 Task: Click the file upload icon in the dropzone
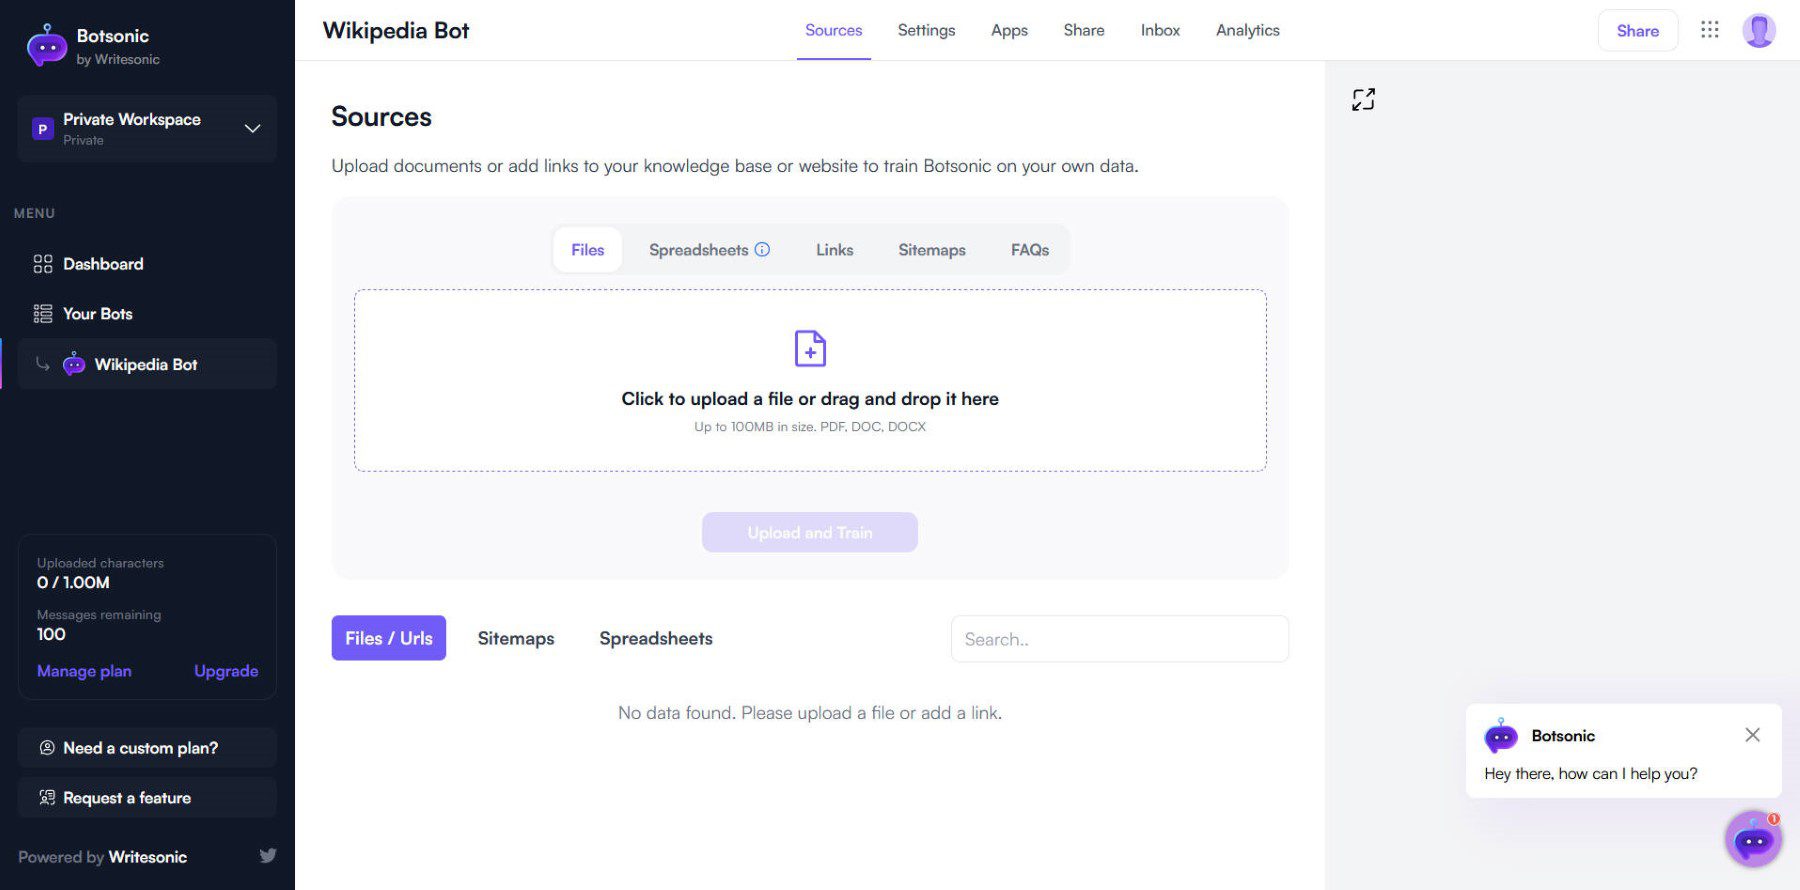pyautogui.click(x=809, y=348)
